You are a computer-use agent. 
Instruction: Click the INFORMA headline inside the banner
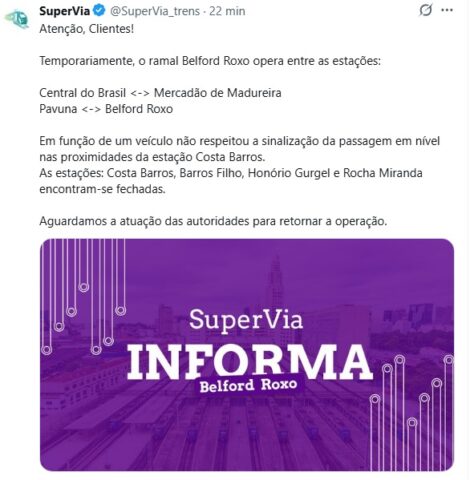tap(250, 363)
